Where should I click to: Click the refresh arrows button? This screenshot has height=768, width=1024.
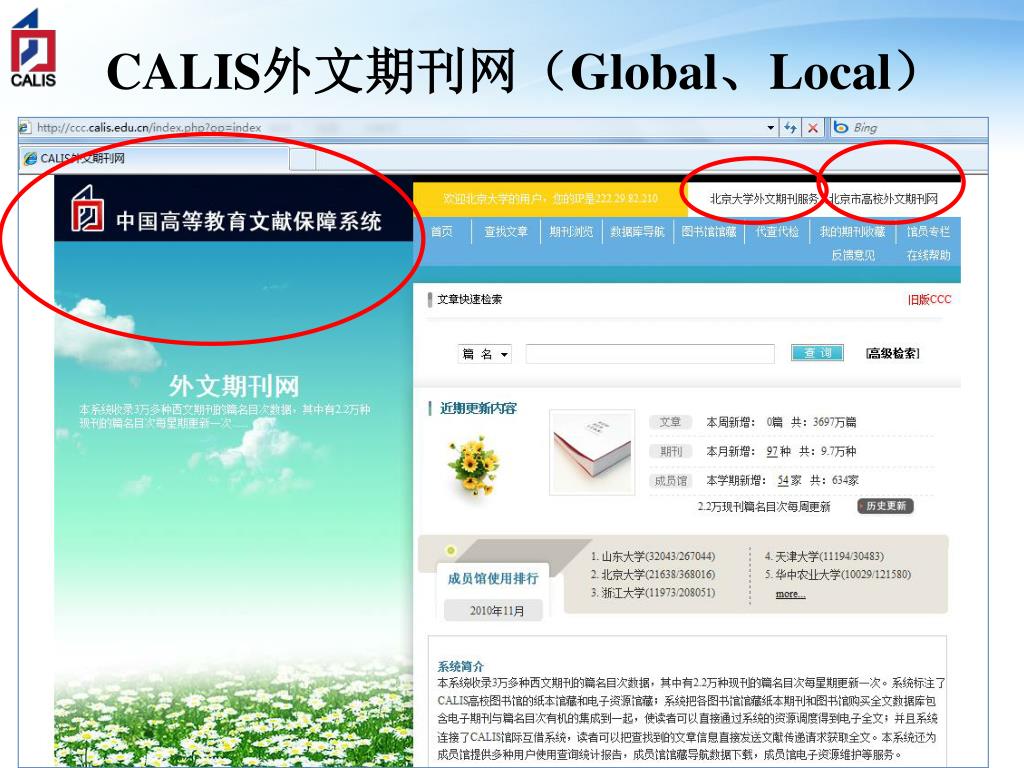pos(790,128)
